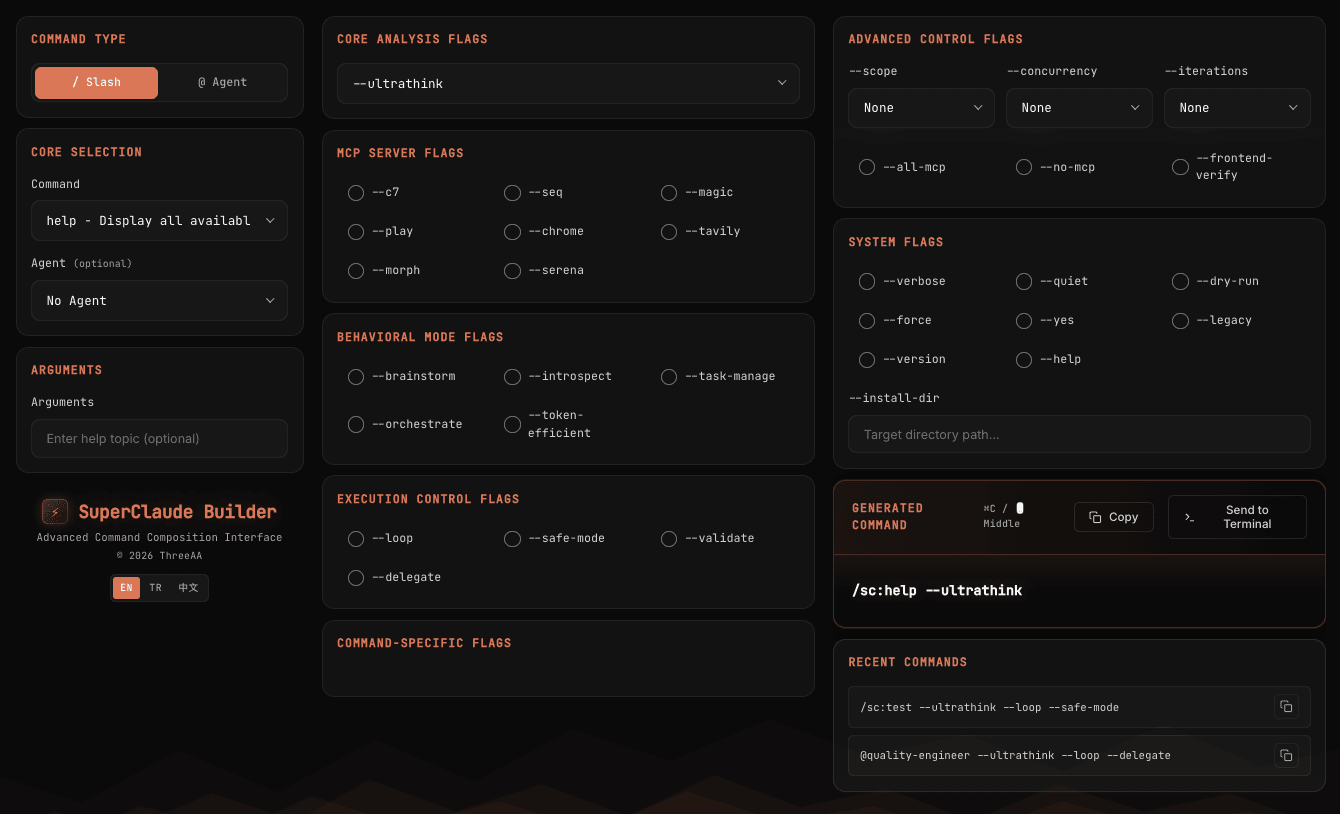Click the help topic Arguments input field
The image size is (1340, 814).
click(159, 438)
